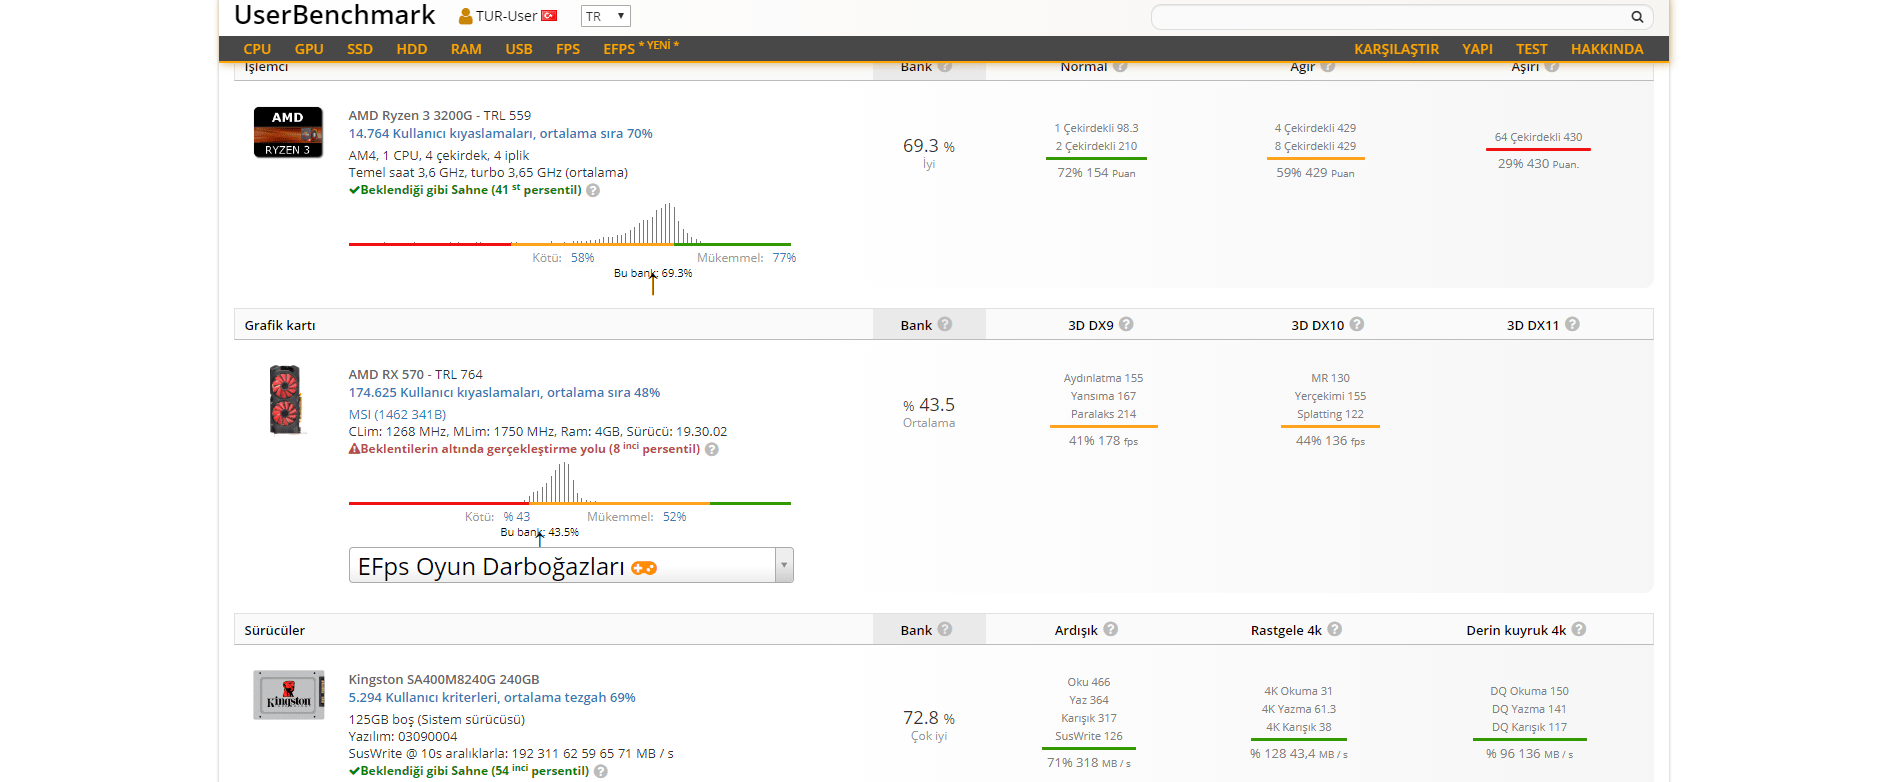Click the Kötü: 58% label
1880x782 pixels.
[x=563, y=258]
